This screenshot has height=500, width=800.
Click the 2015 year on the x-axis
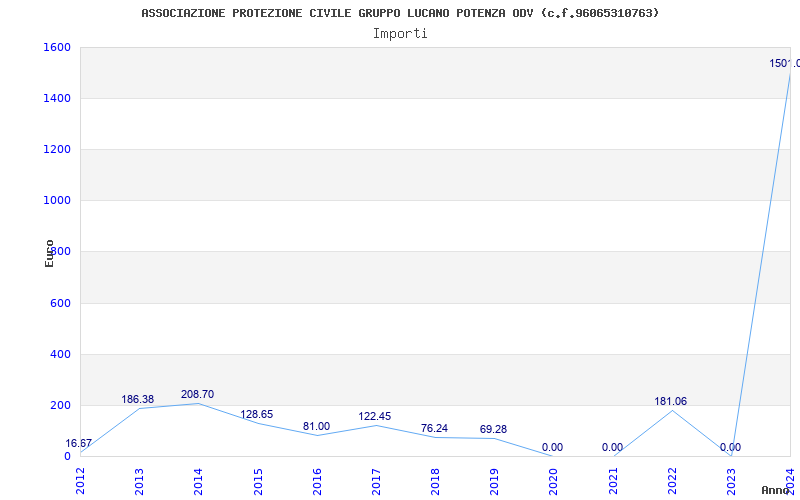tap(258, 481)
